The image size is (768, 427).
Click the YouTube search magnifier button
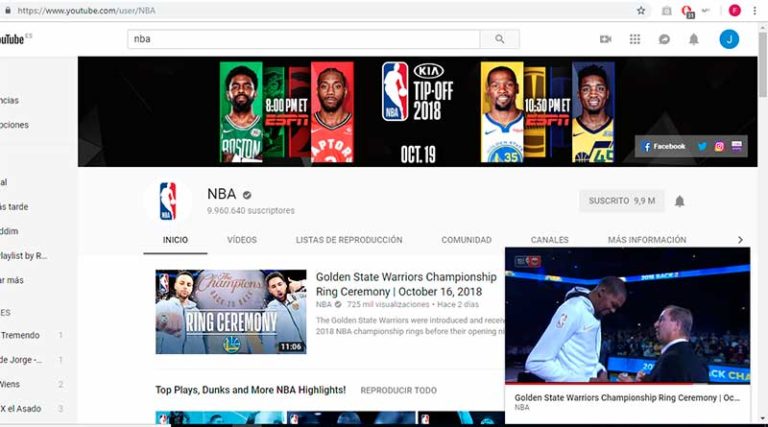(500, 39)
